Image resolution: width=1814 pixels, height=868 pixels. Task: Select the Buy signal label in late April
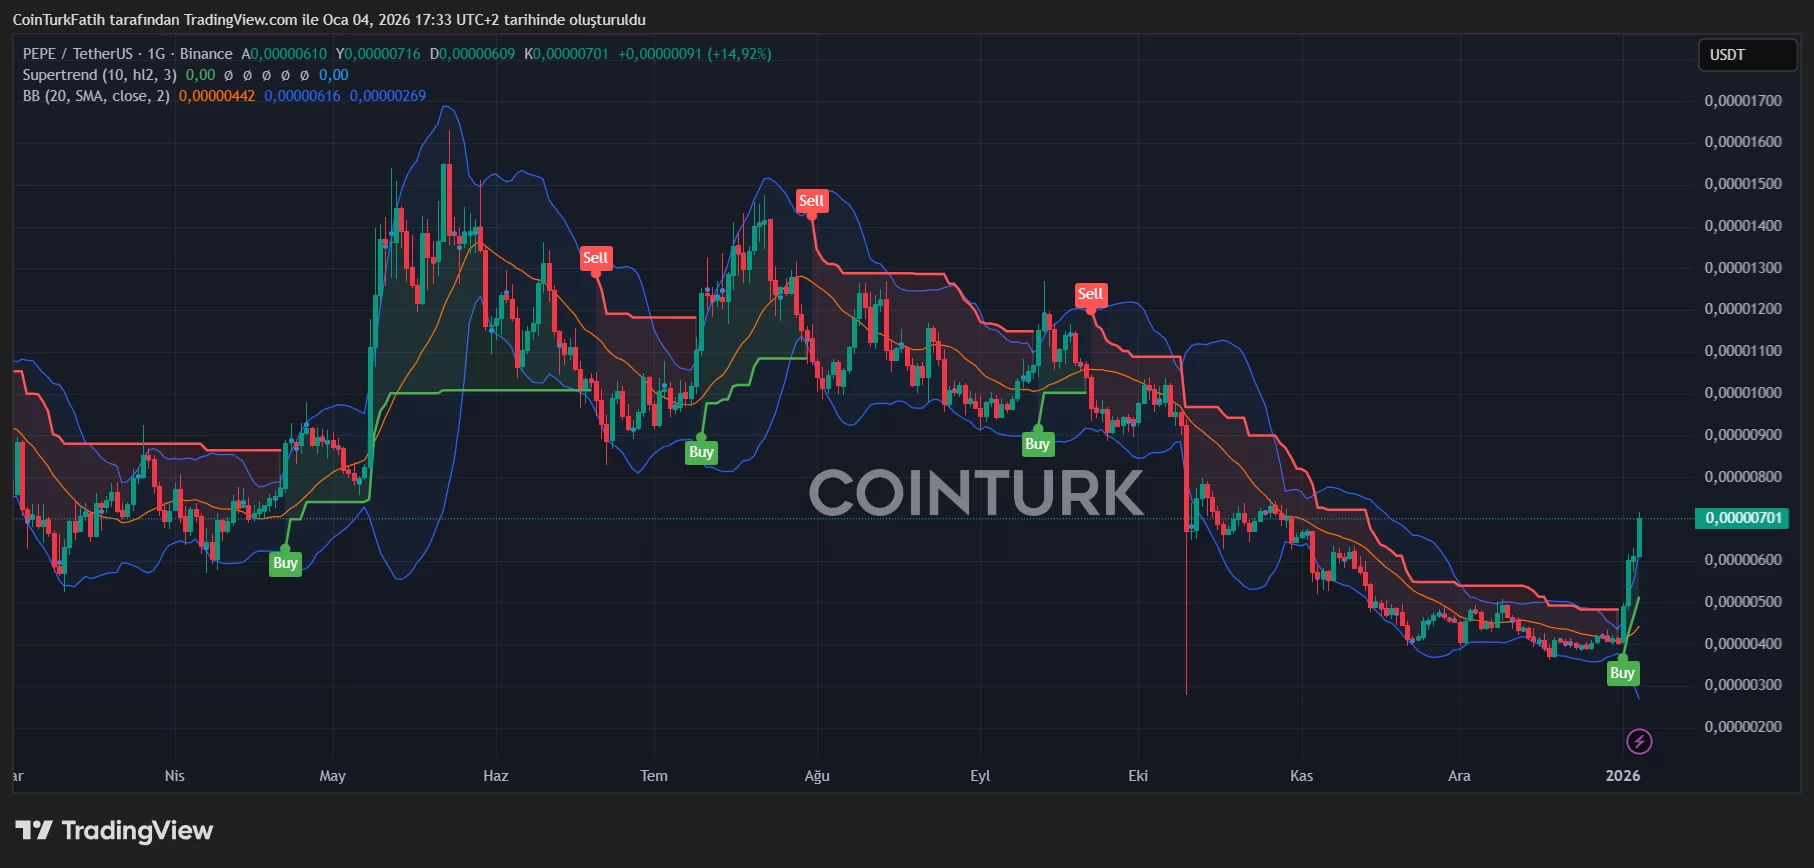click(x=285, y=563)
